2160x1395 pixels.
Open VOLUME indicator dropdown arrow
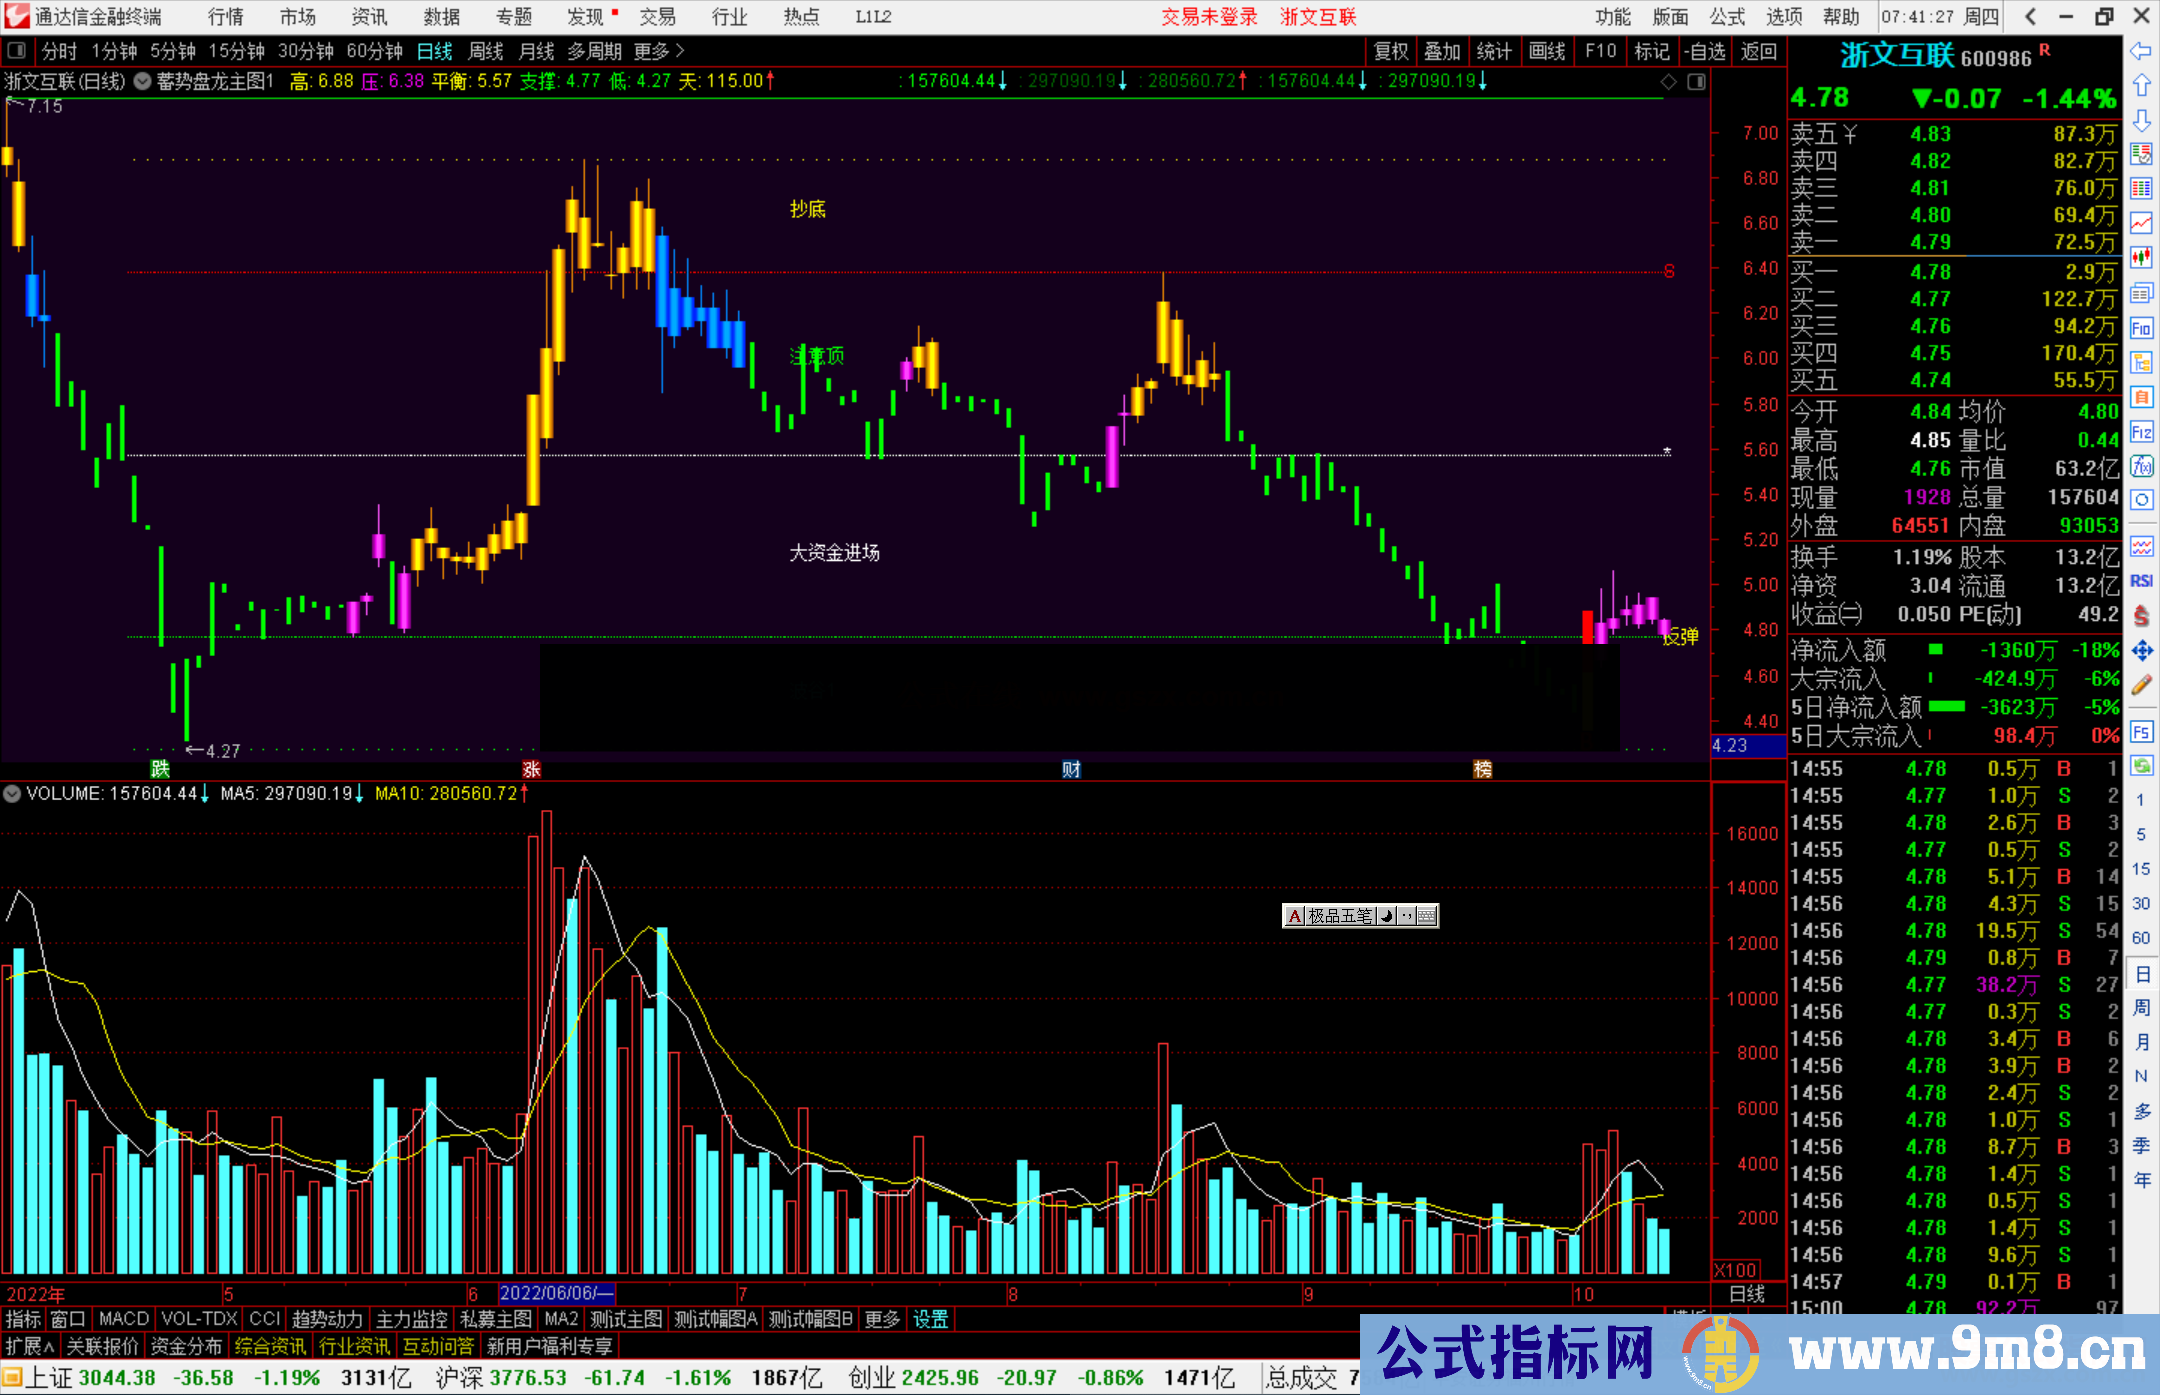tap(12, 794)
